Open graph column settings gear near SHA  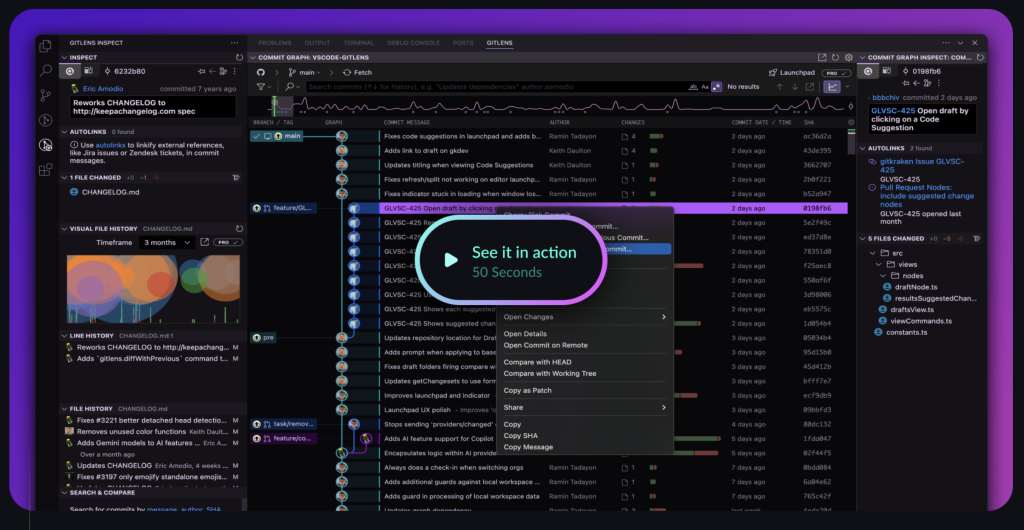850,122
